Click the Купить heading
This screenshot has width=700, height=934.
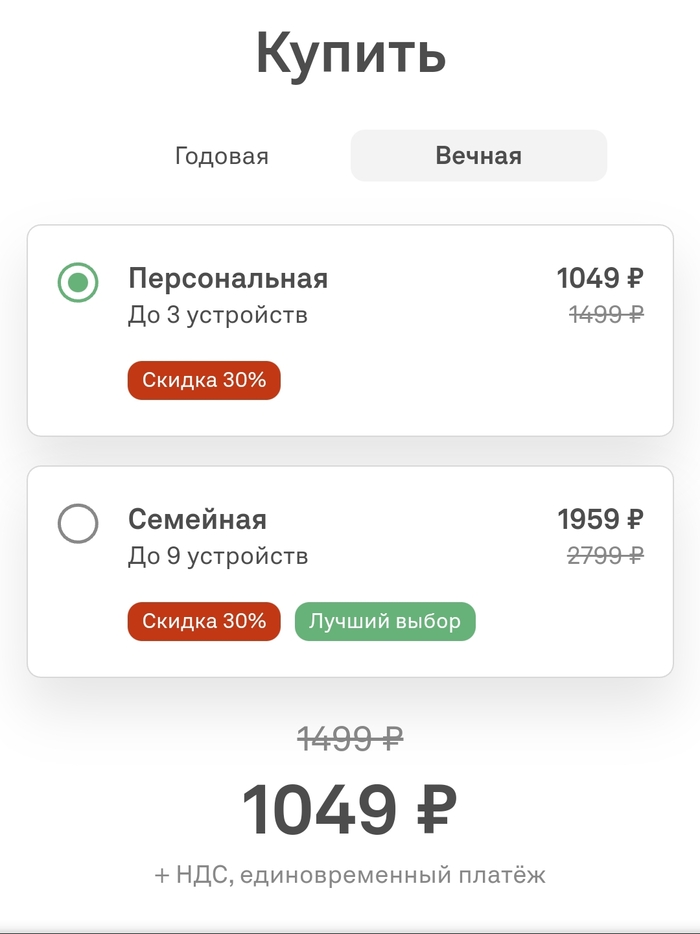pyautogui.click(x=350, y=52)
